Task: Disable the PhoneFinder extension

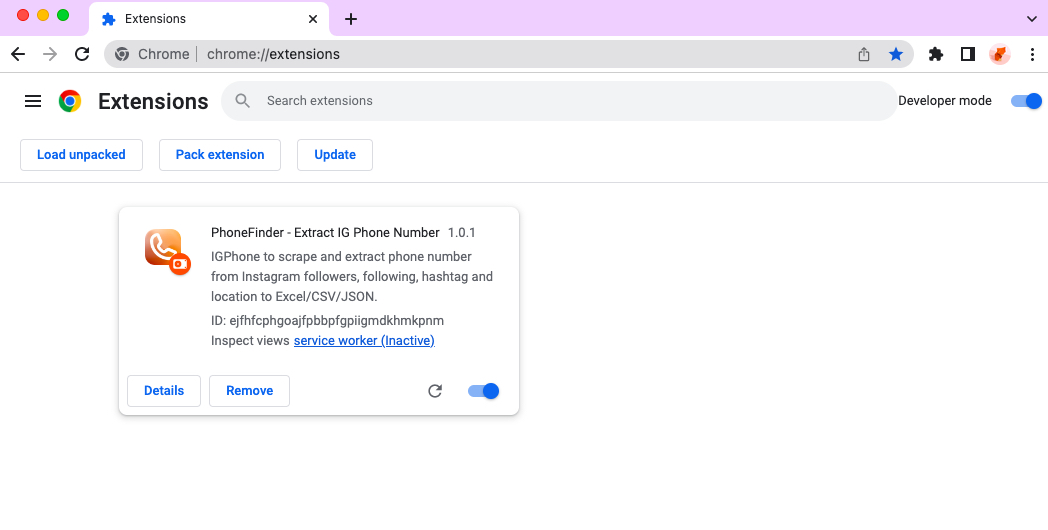Action: [x=483, y=391]
